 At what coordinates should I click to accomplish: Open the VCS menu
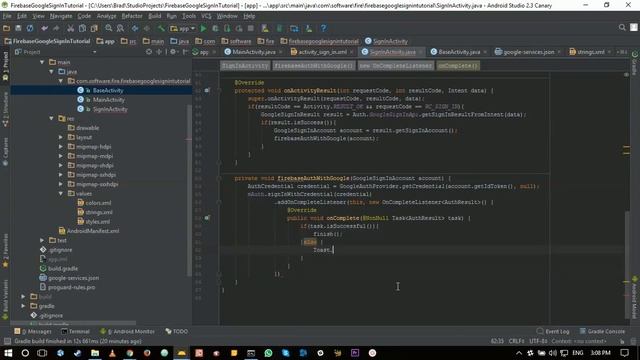pos(206,16)
